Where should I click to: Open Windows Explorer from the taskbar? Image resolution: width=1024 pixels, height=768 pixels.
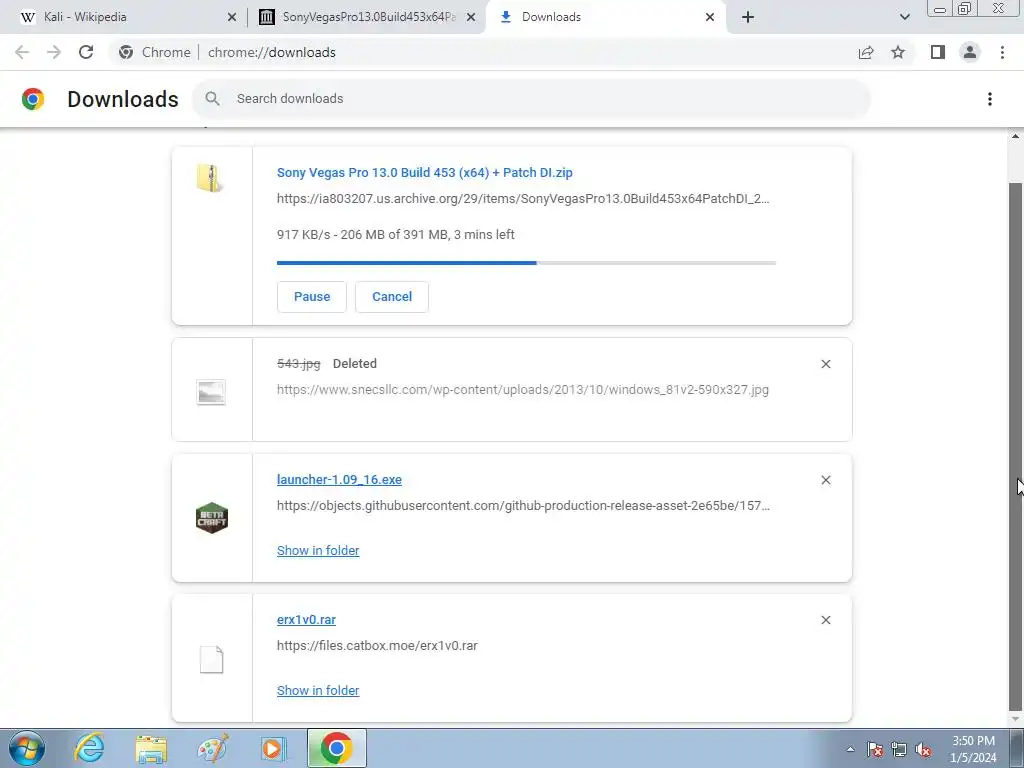(x=151, y=748)
